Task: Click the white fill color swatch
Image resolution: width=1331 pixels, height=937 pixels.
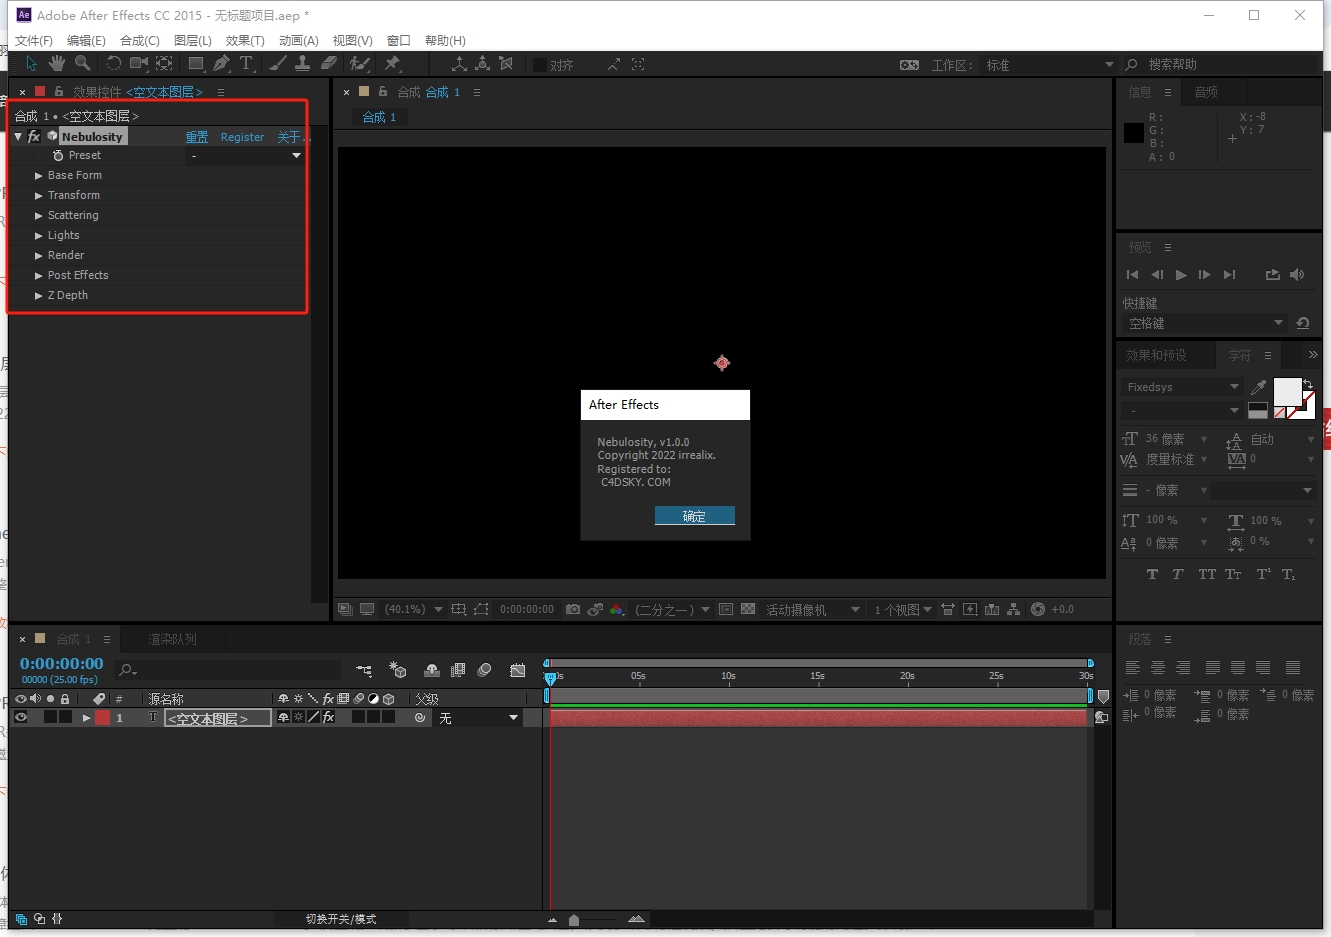Action: click(x=1286, y=391)
